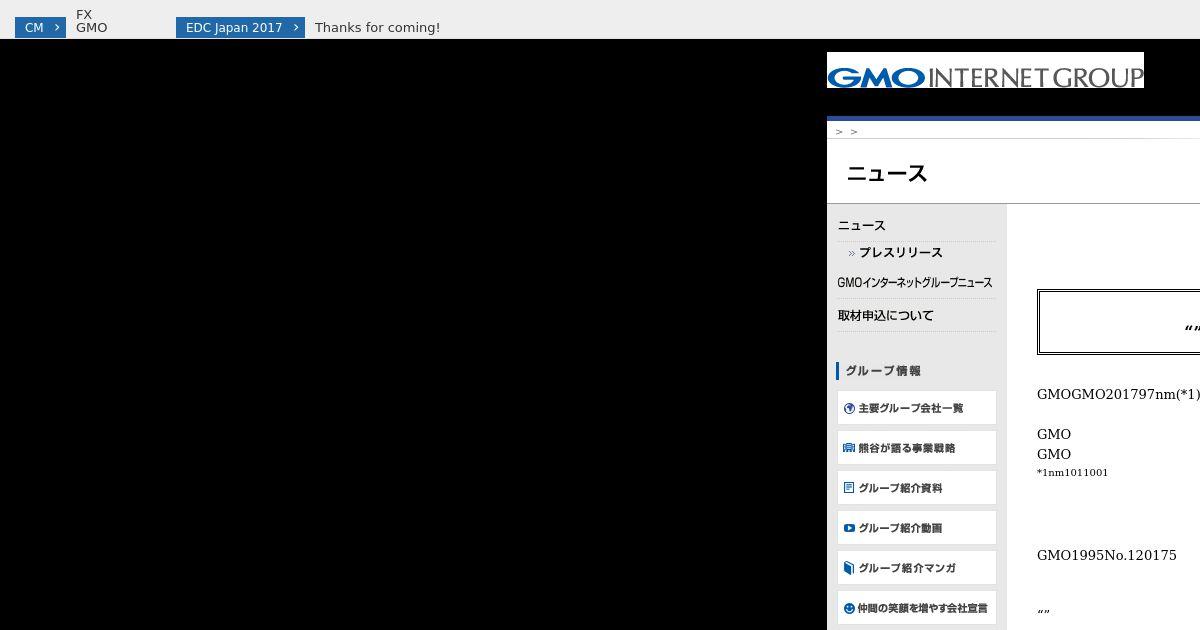The image size is (1200, 630).
Task: Open 取材申込について sidebar item
Action: click(886, 316)
